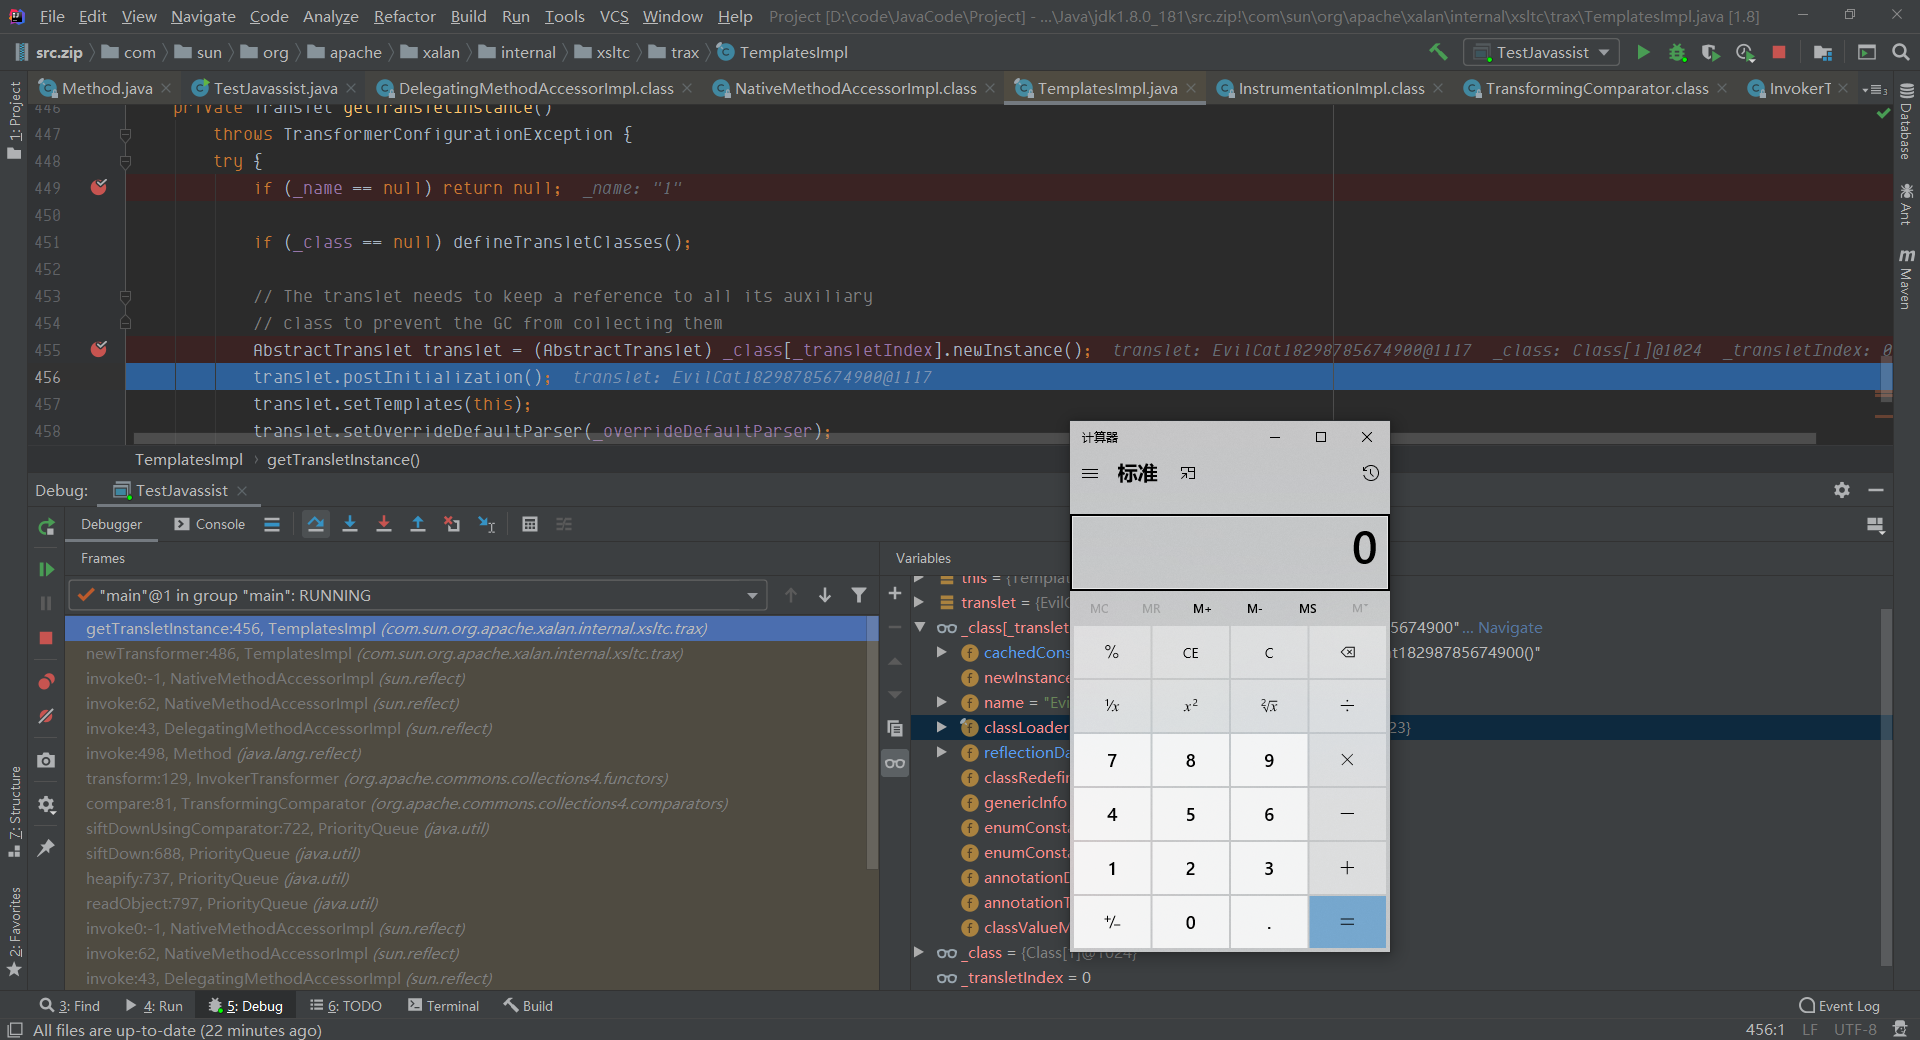Image resolution: width=1920 pixels, height=1040 pixels.
Task: Click the Variables pane vertical scrollbar
Action: point(1886,786)
